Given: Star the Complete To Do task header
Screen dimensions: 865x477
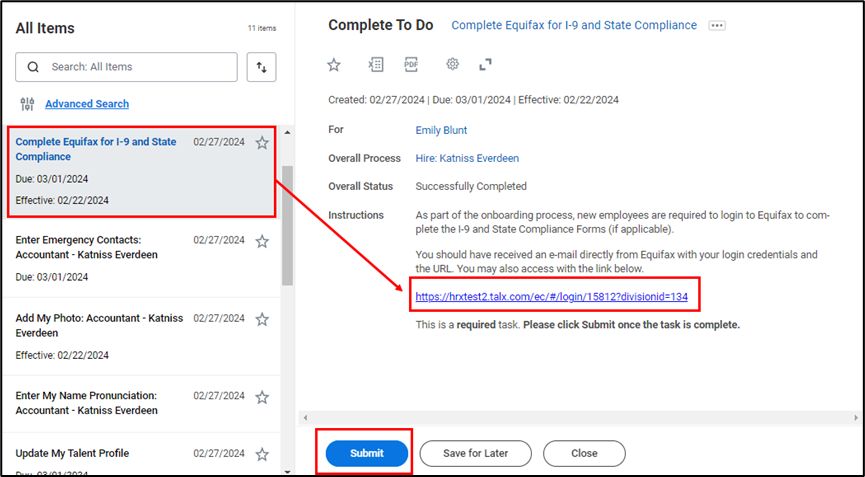Looking at the screenshot, I should [334, 65].
